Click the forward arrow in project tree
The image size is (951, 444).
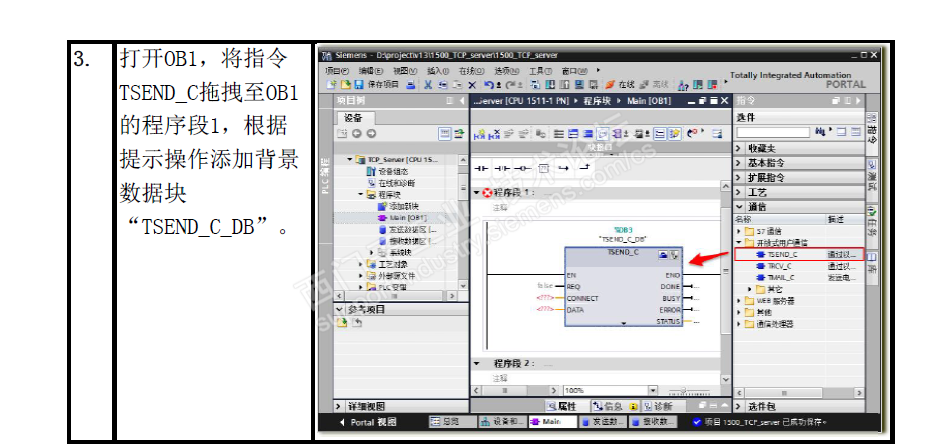(x=371, y=133)
